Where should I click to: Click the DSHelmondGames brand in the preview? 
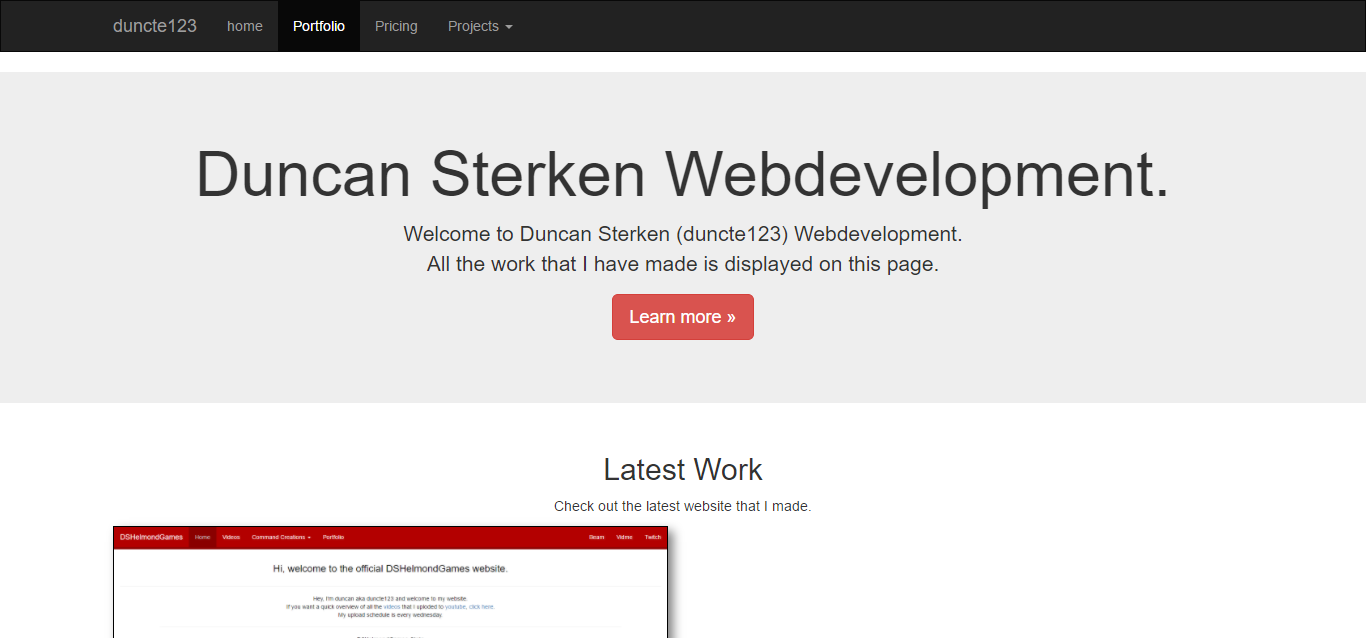click(150, 537)
